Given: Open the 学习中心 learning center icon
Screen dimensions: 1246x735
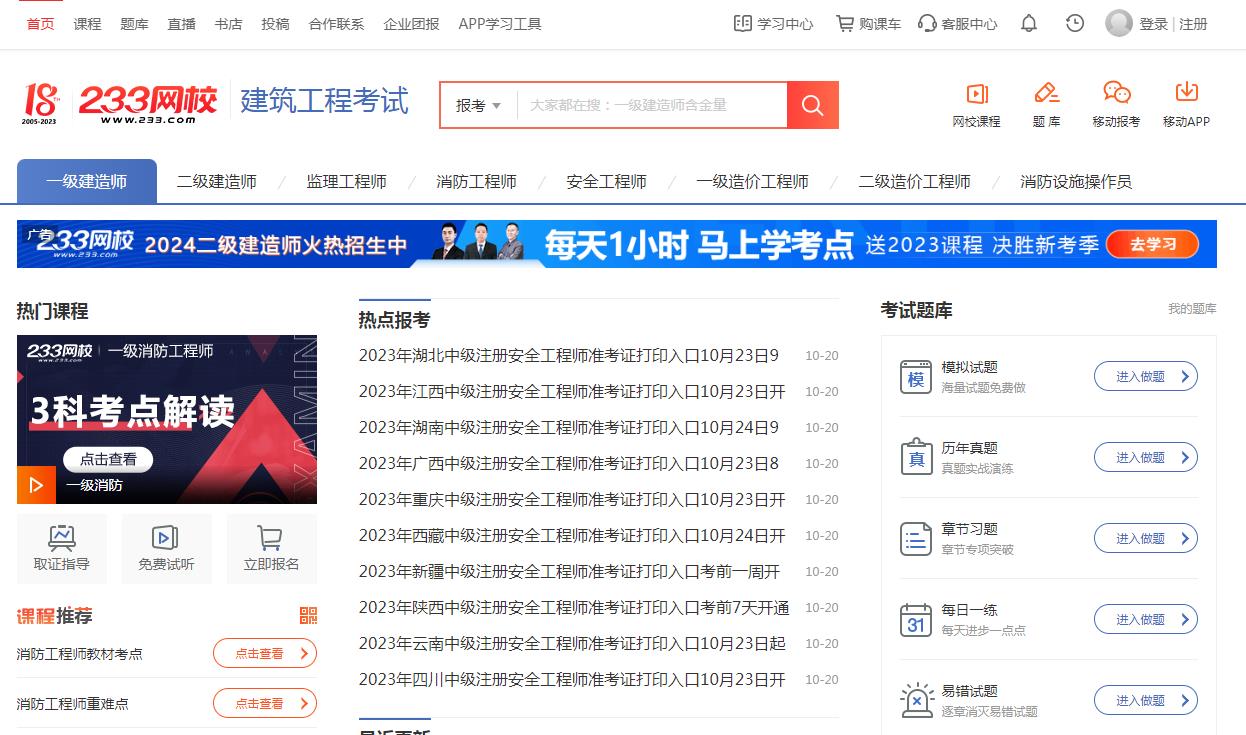Looking at the screenshot, I should tap(742, 23).
